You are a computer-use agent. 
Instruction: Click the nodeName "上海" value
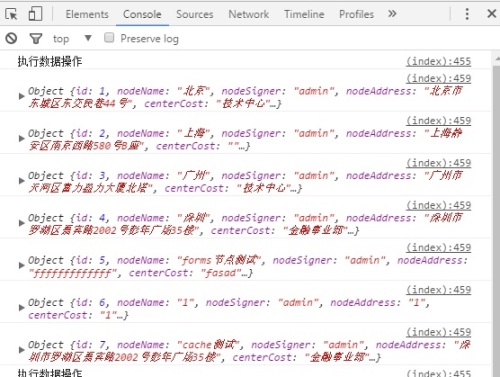click(x=194, y=133)
